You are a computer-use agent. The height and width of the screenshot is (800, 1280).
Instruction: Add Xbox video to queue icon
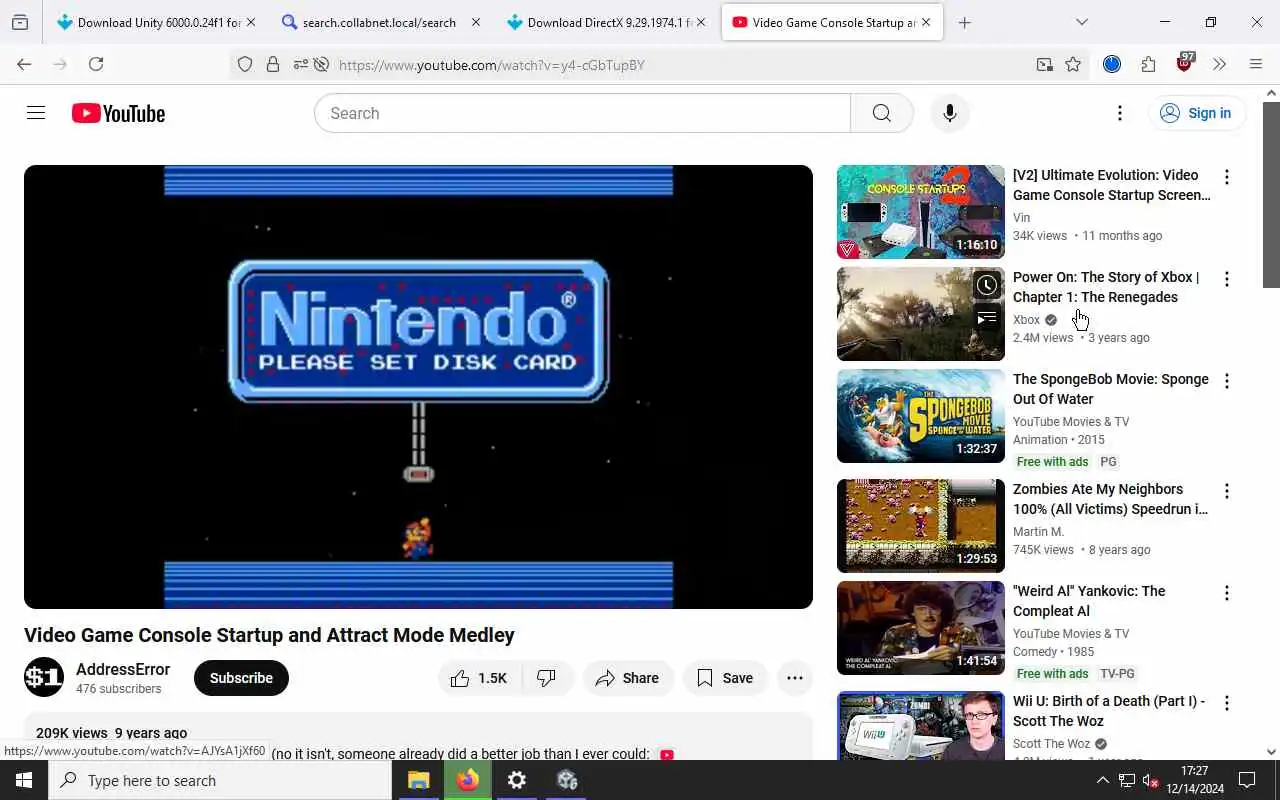[986, 319]
